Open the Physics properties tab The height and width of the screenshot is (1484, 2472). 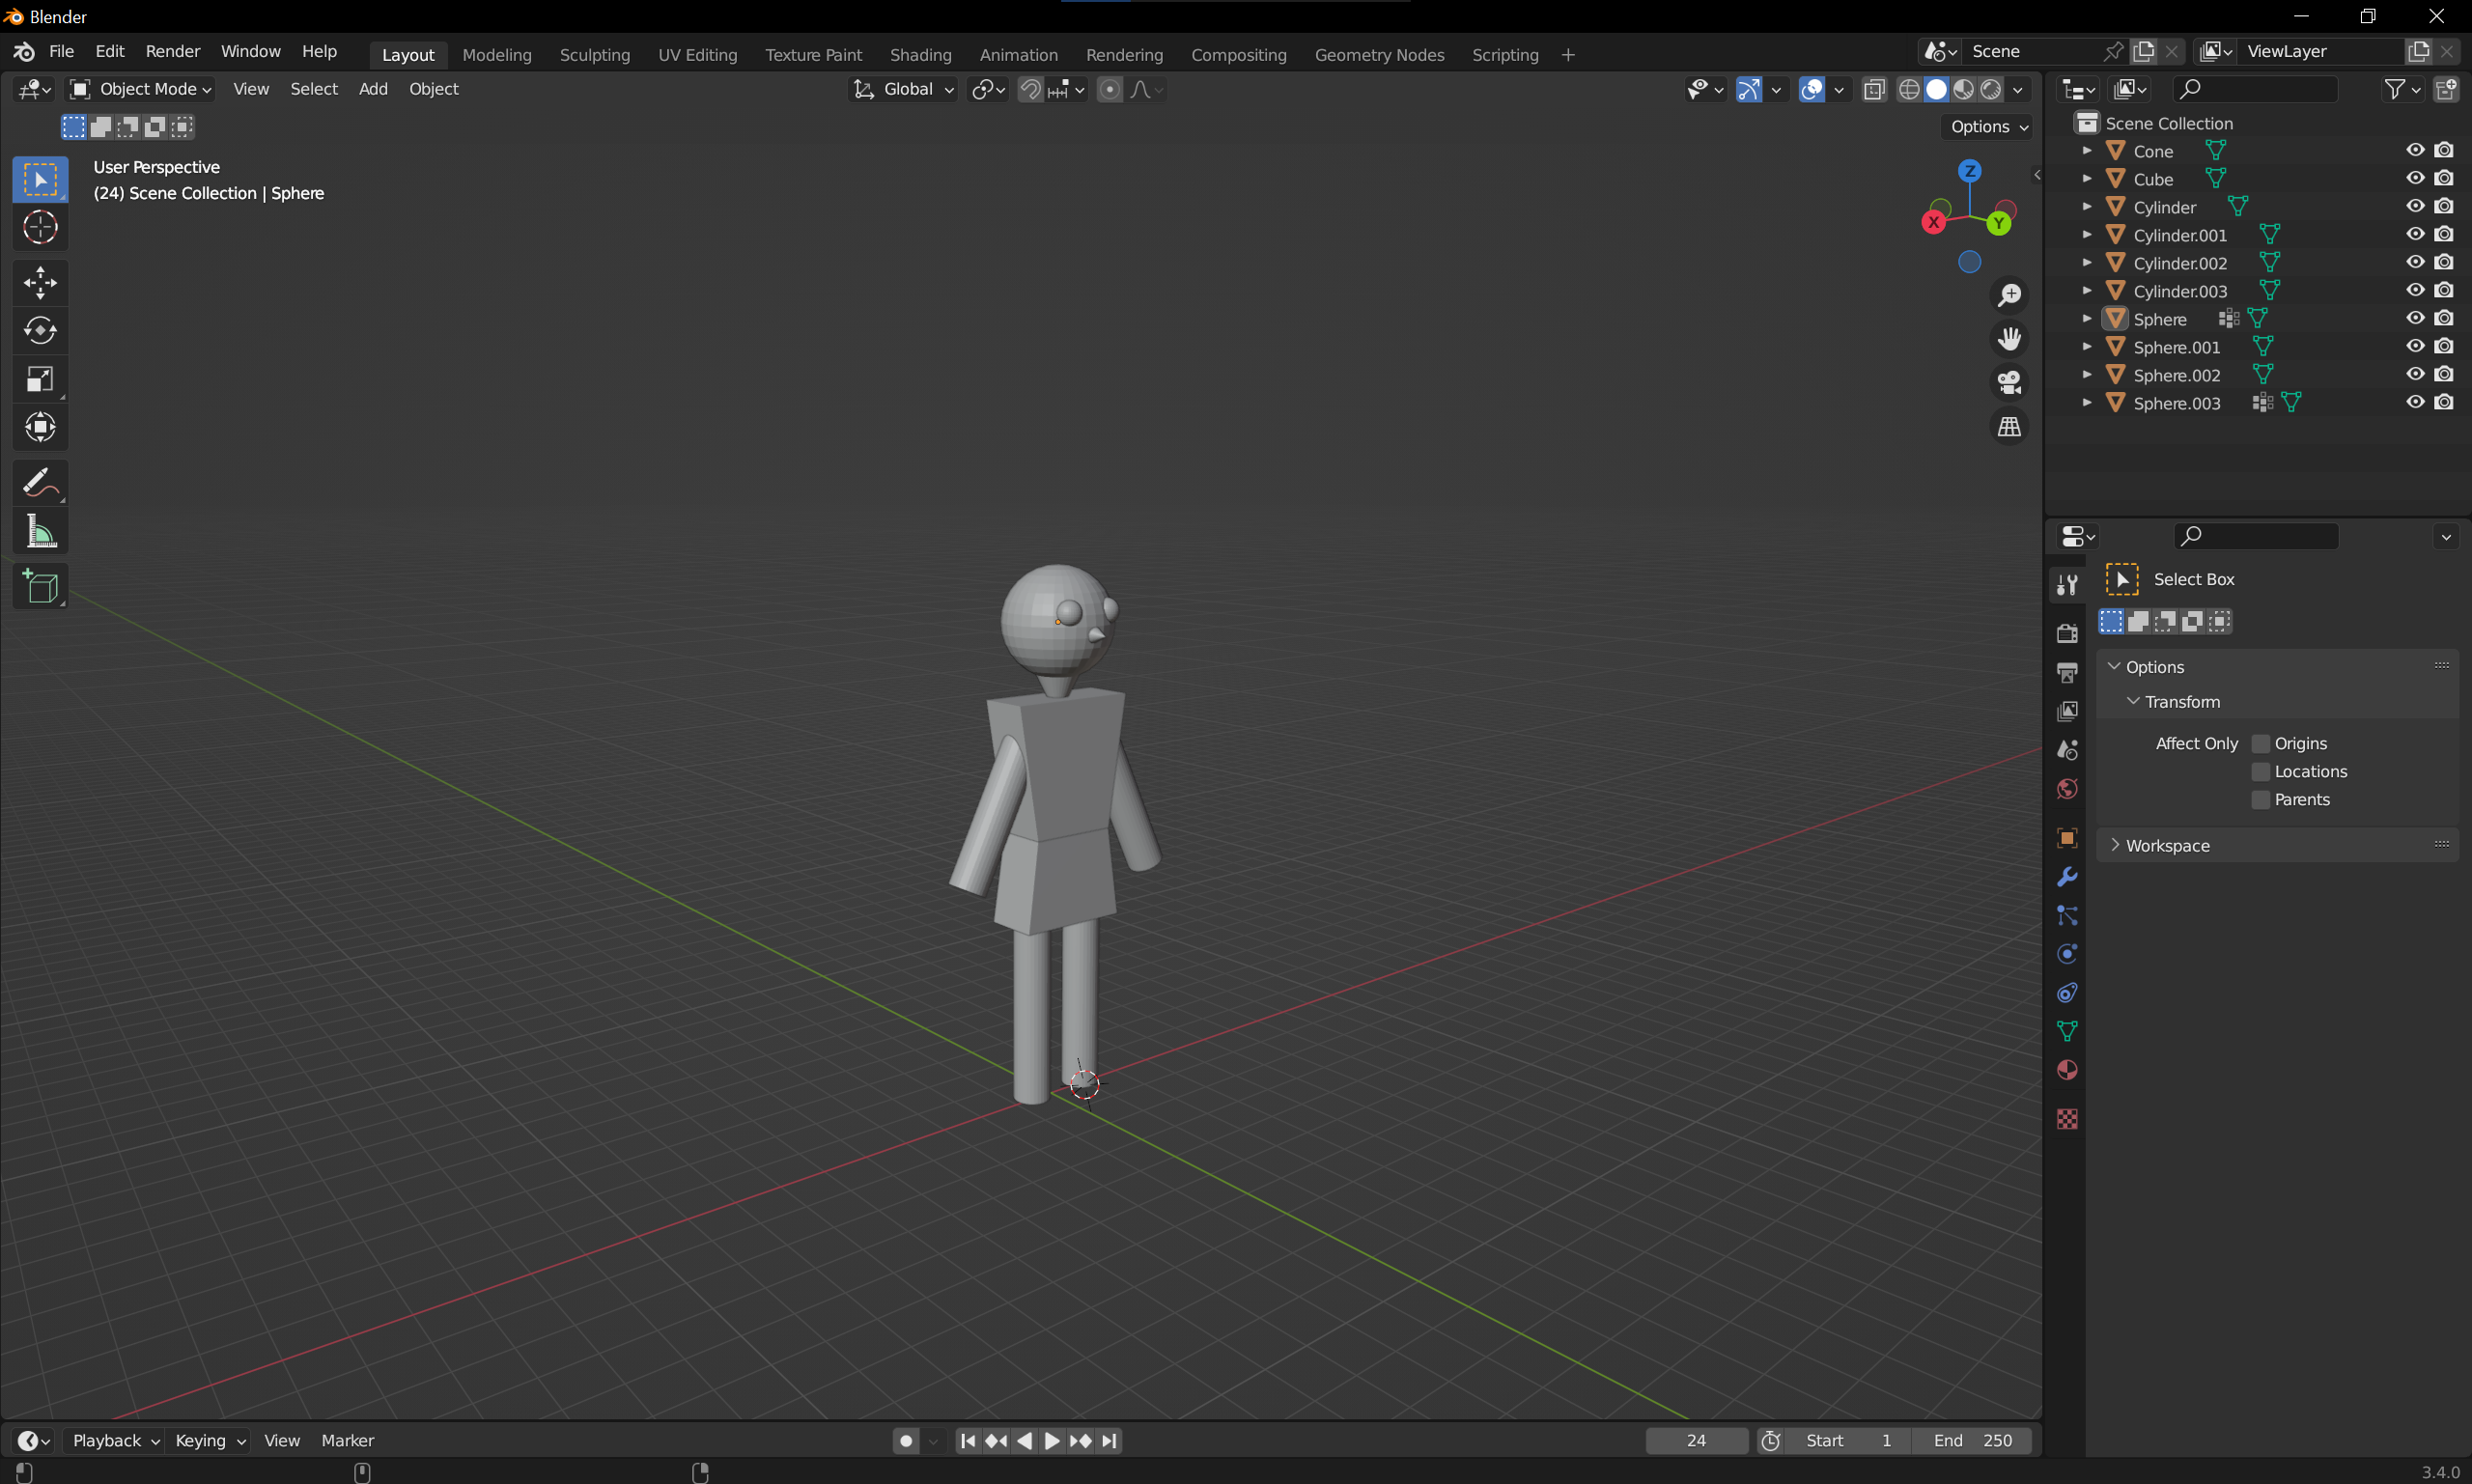click(x=2067, y=954)
